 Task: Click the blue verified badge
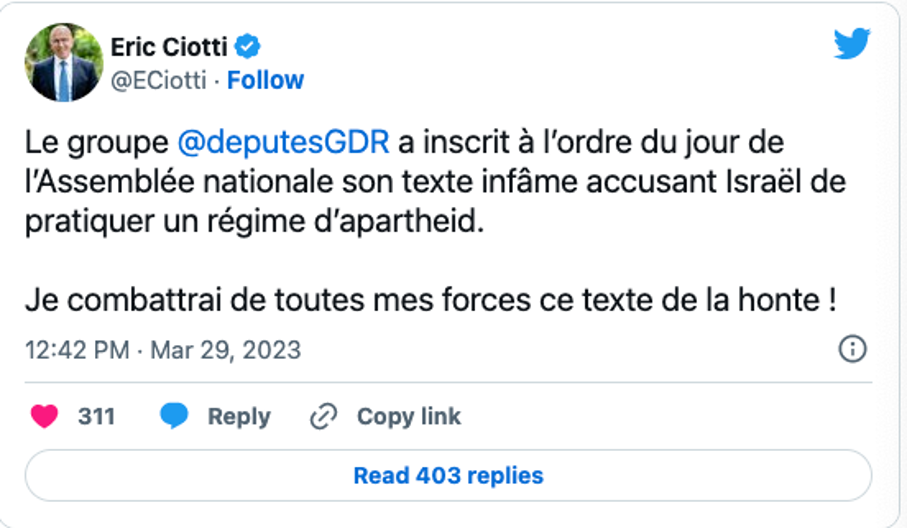(x=249, y=46)
